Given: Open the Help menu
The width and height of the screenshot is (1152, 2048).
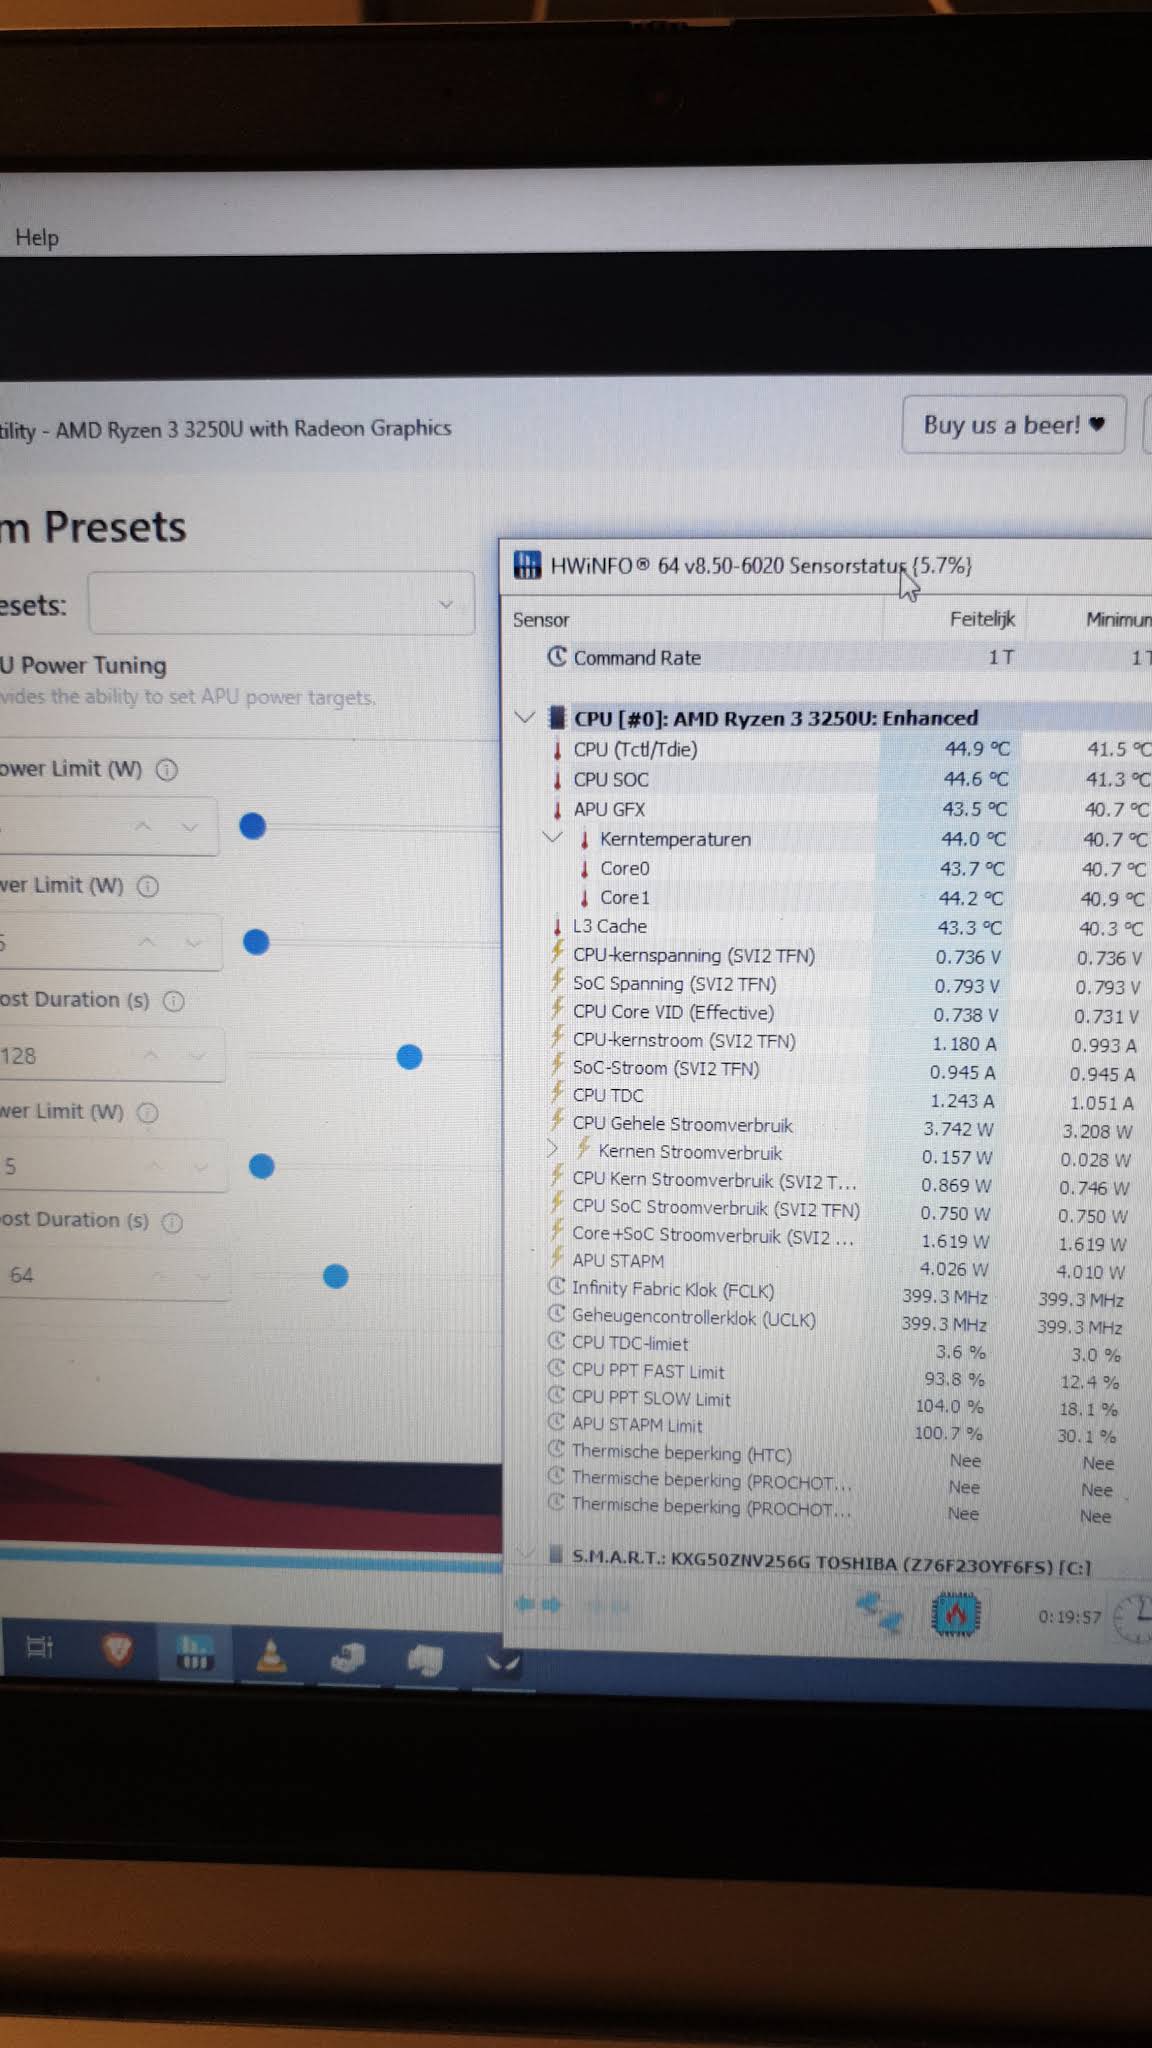Looking at the screenshot, I should click(37, 238).
